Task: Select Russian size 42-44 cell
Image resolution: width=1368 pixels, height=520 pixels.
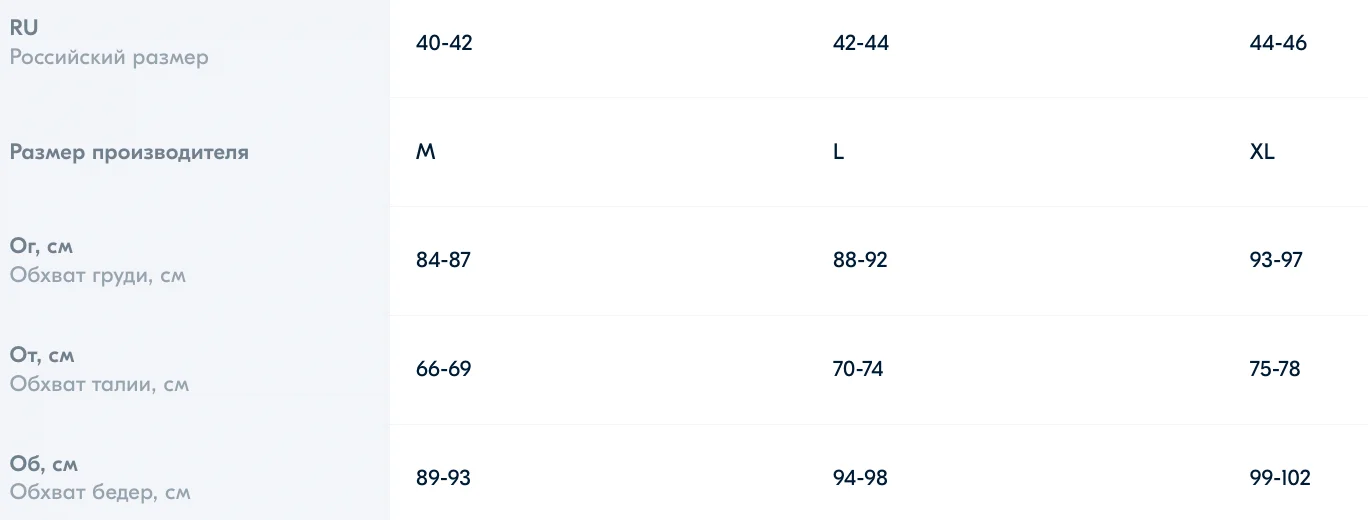Action: [860, 43]
